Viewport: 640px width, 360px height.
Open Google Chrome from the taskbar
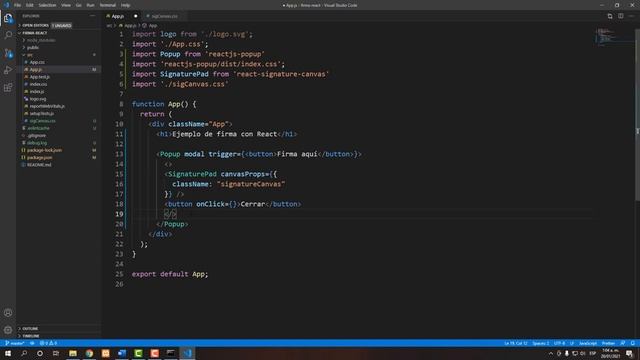click(89, 353)
